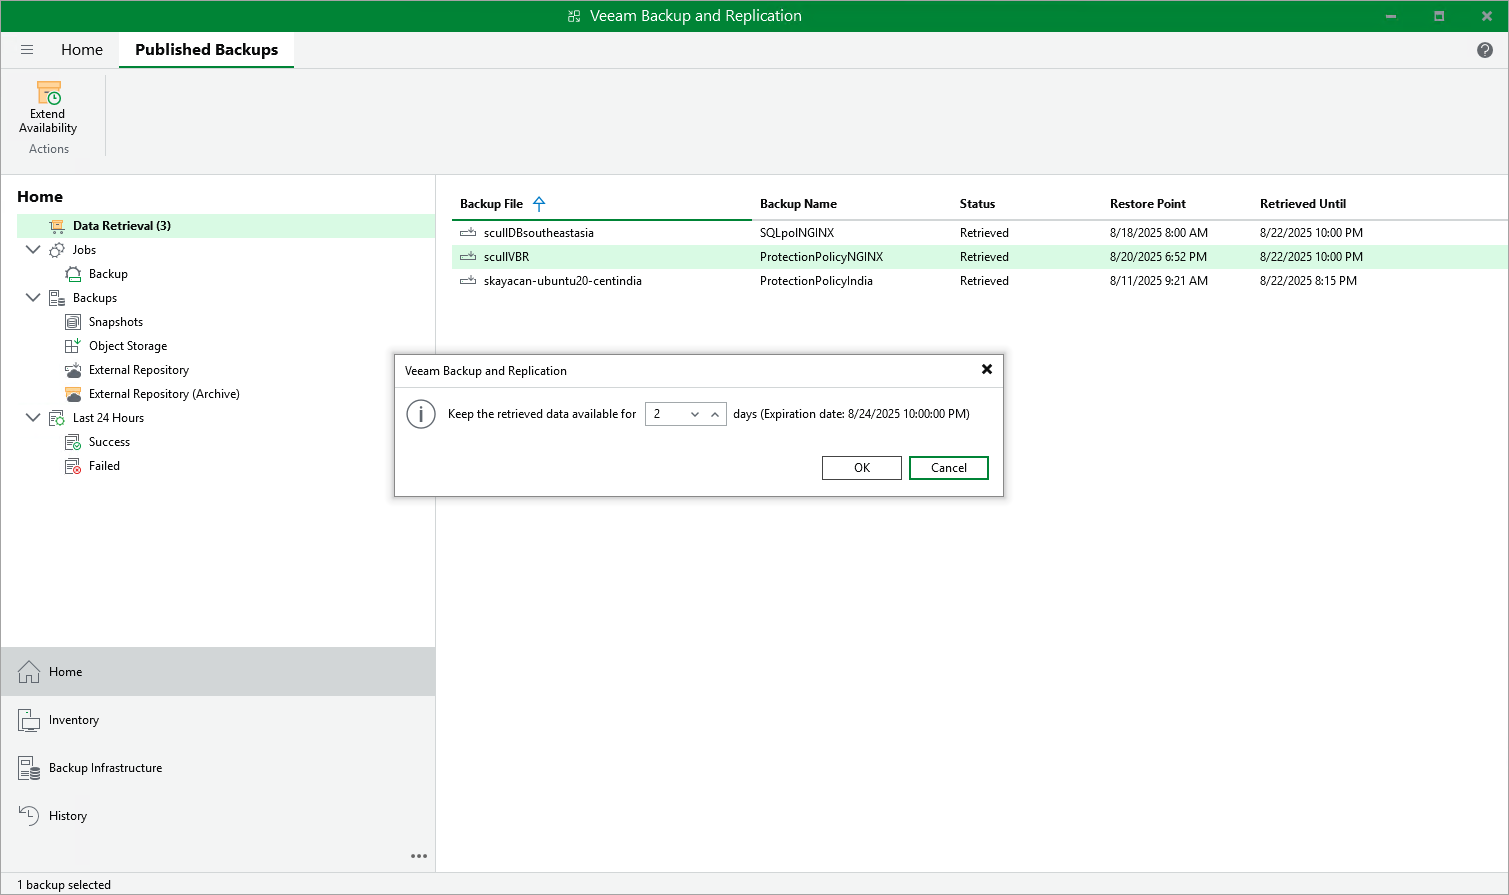1509x895 pixels.
Task: Select the Success tree label
Action: pos(109,442)
